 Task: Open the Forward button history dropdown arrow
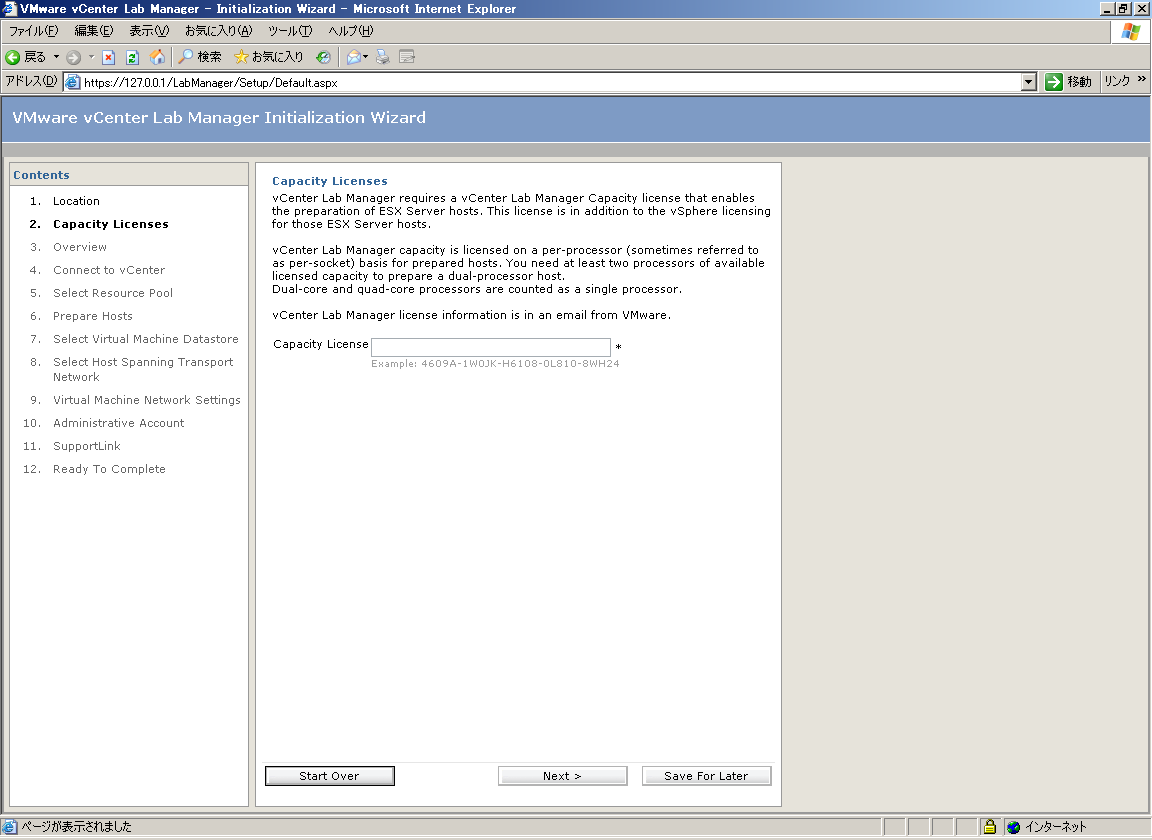click(x=91, y=57)
